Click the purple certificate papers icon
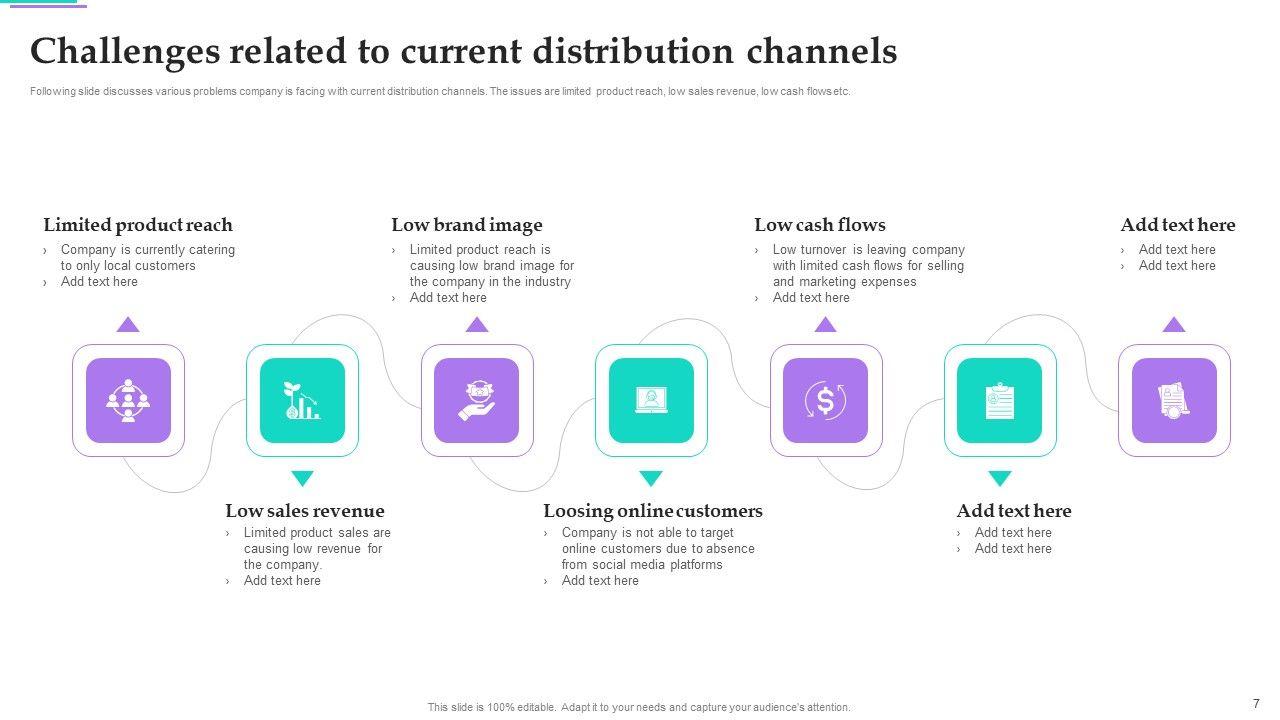1280x720 pixels. [x=1174, y=401]
